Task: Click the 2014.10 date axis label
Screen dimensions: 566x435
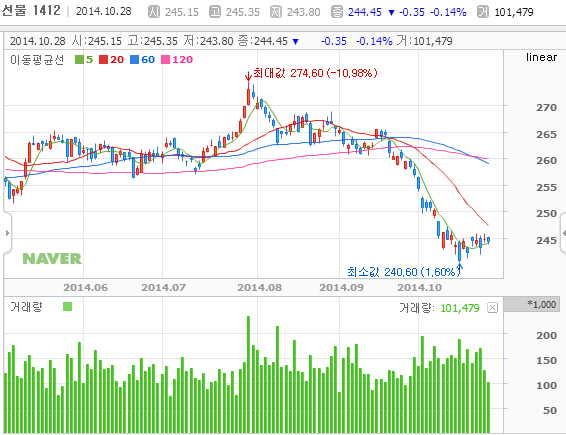Action: click(x=419, y=288)
